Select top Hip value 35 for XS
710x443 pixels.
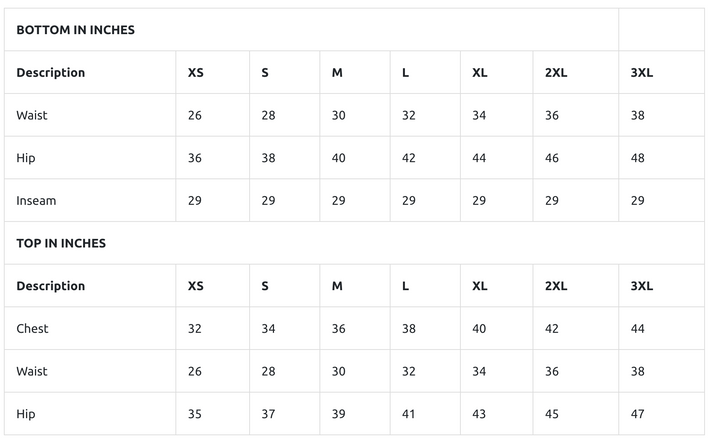click(x=195, y=414)
